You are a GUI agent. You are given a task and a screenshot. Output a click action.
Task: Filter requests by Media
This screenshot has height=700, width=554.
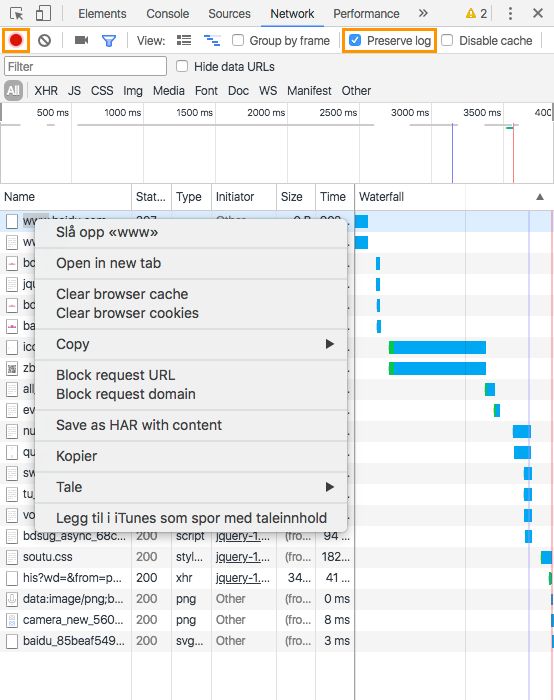(x=168, y=91)
